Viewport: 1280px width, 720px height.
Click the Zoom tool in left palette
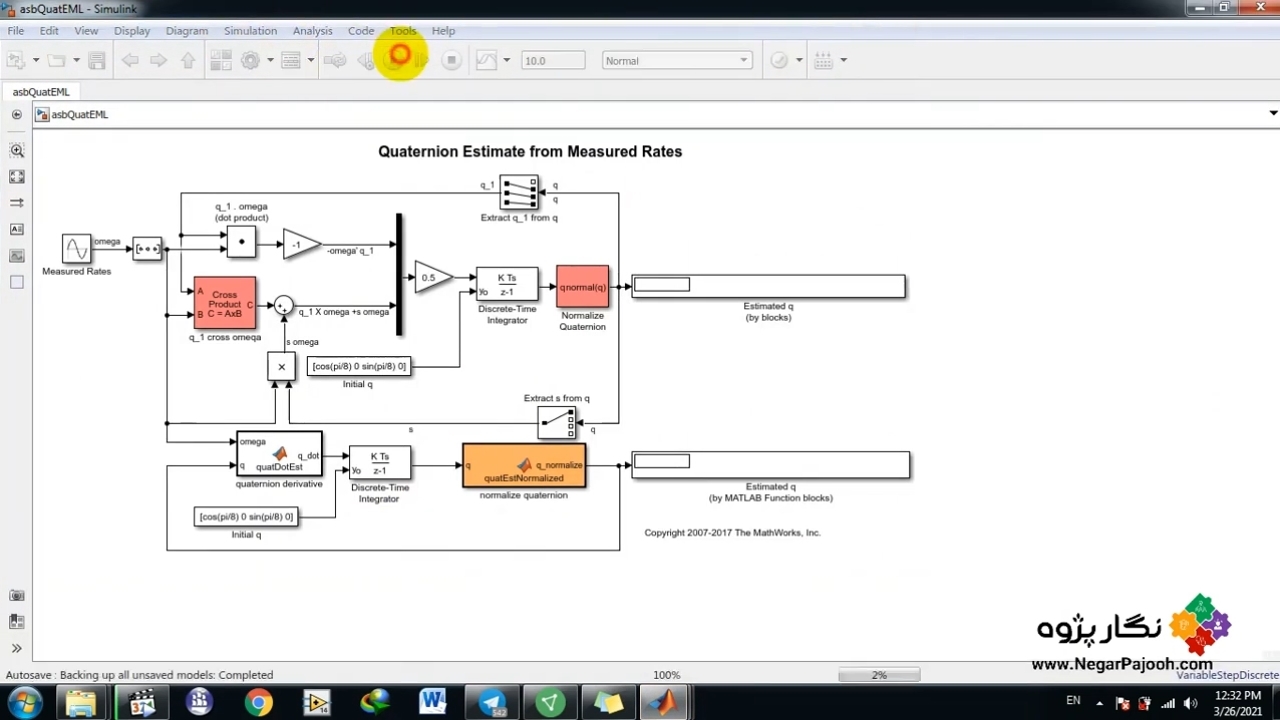pyautogui.click(x=17, y=151)
